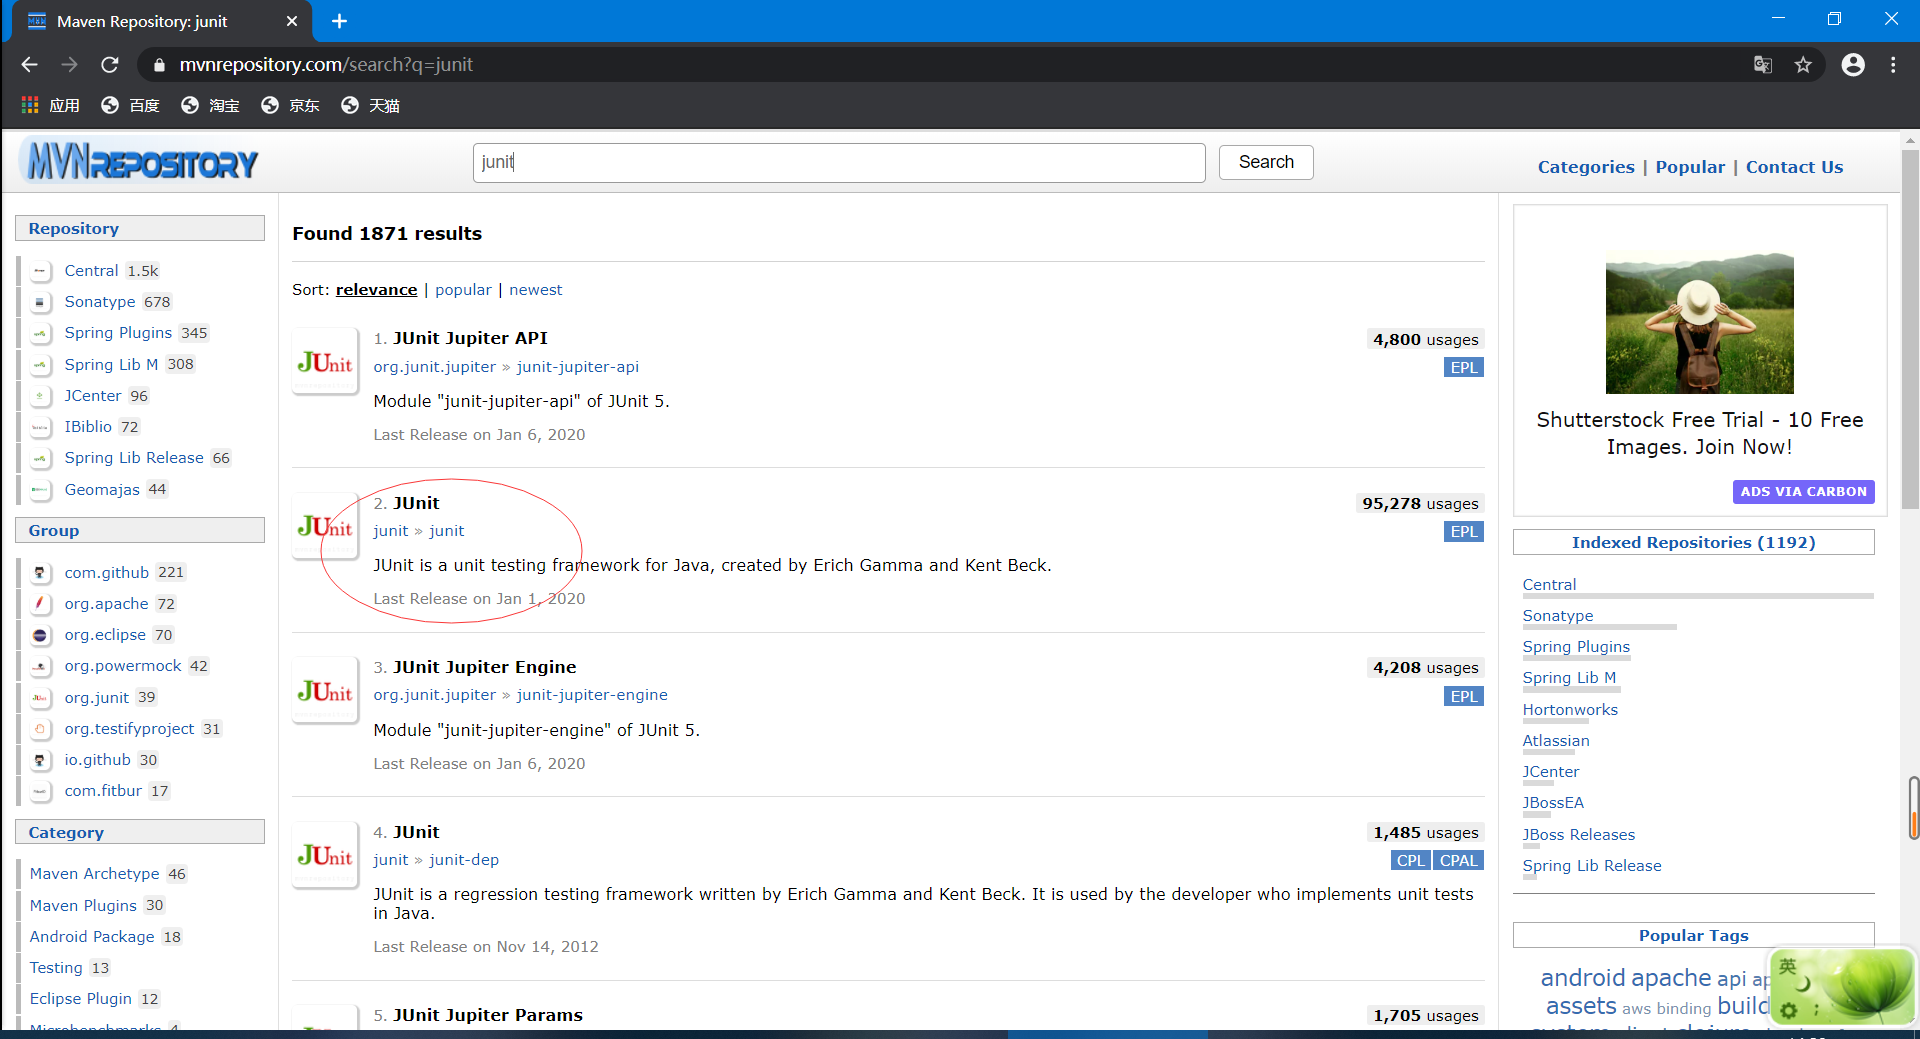
Task: Open JUnit Jupiter Params result title
Action: click(x=487, y=1015)
